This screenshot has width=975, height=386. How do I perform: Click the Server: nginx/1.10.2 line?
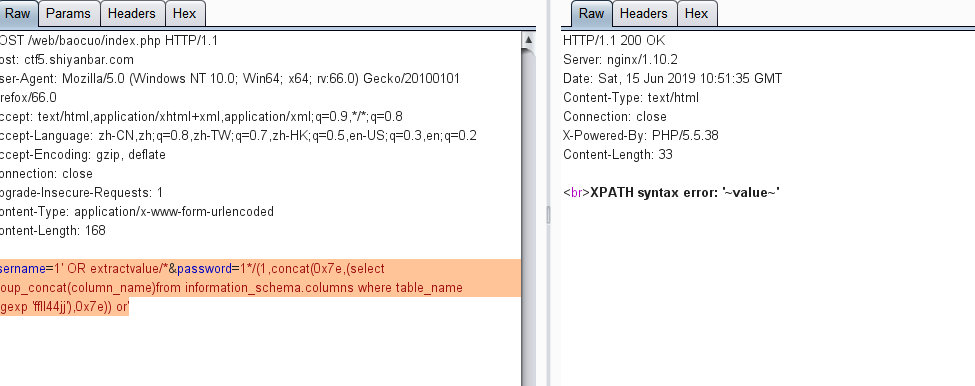point(620,60)
